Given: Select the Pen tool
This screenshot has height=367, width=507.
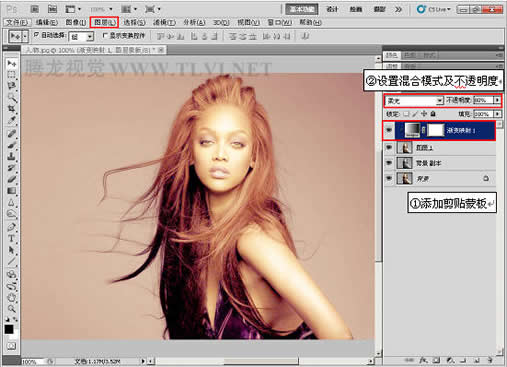Looking at the screenshot, I should [12, 227].
